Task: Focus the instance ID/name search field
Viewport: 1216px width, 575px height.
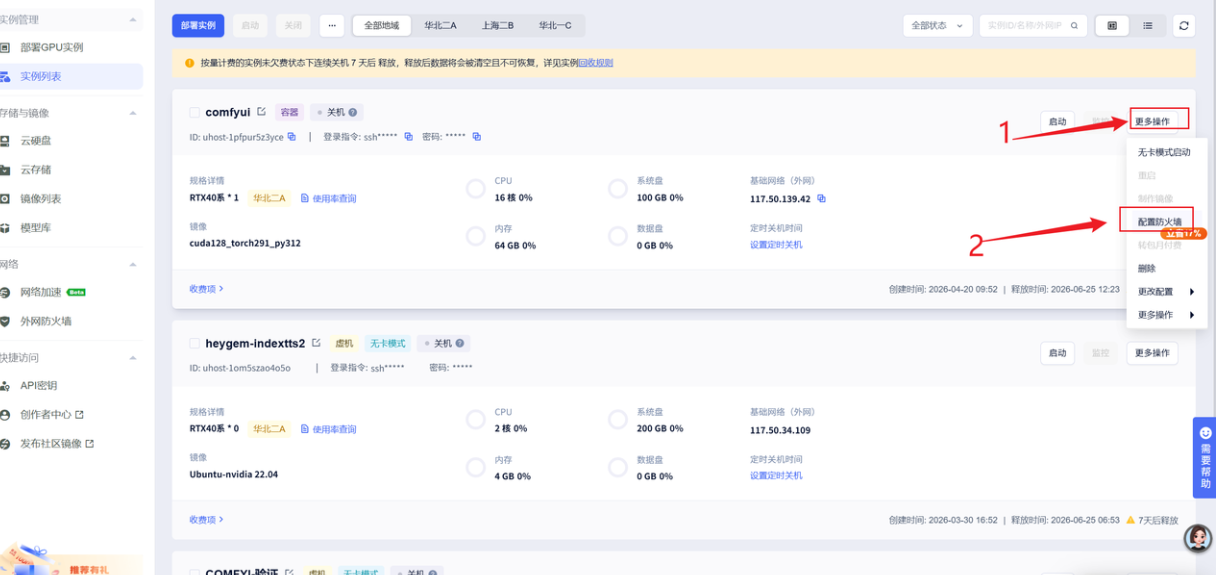Action: click(1024, 26)
